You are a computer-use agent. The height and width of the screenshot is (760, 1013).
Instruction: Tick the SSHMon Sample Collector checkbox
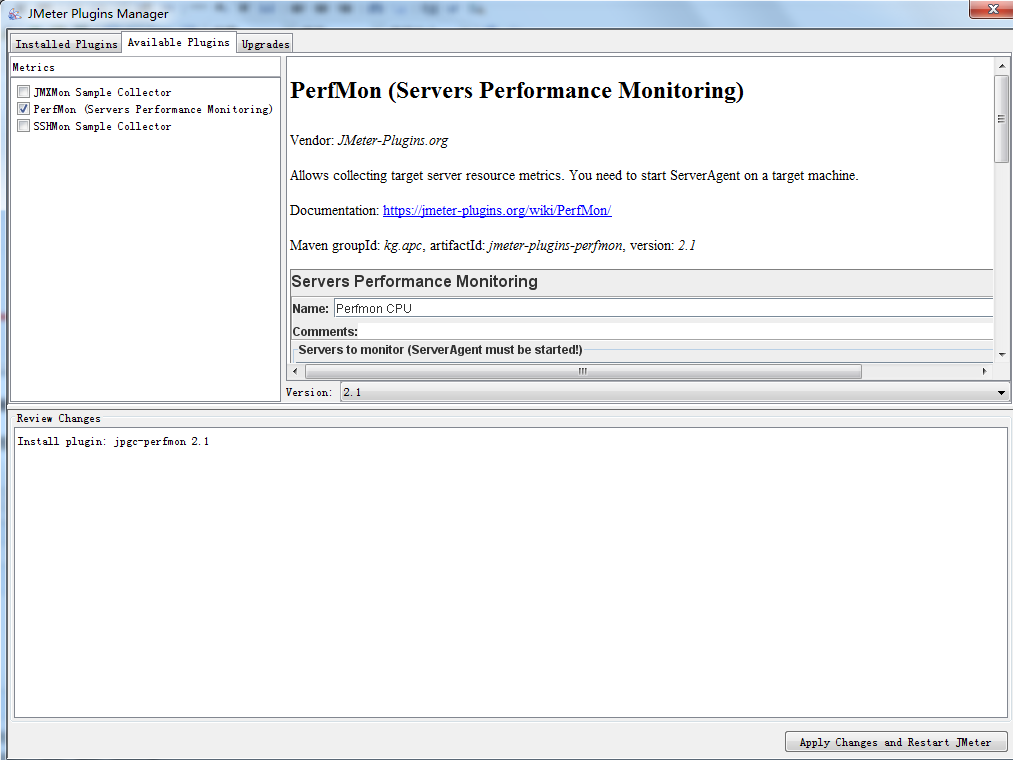tap(23, 126)
